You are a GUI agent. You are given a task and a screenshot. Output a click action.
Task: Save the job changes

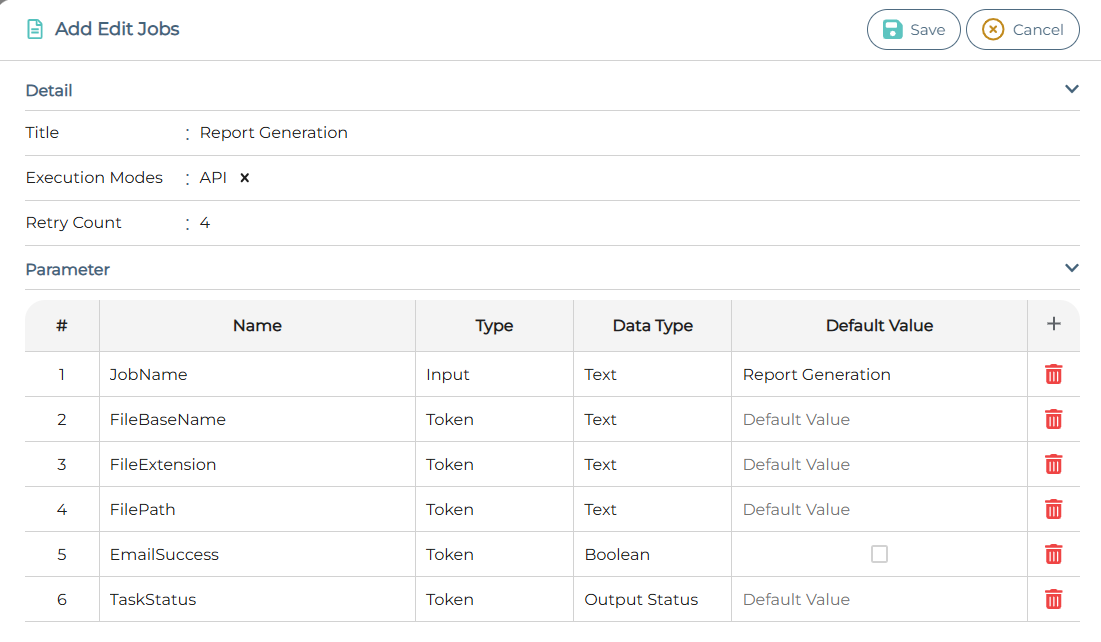pos(913,30)
